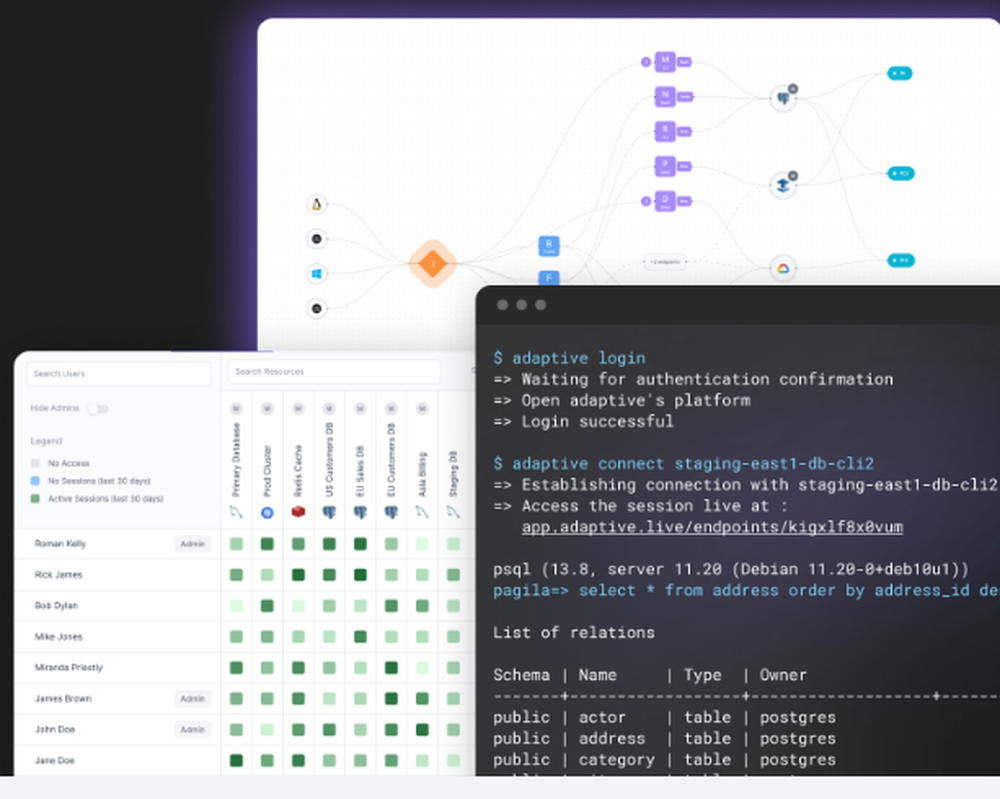Select Mike Jones's EU Sales DB cell

360,636
